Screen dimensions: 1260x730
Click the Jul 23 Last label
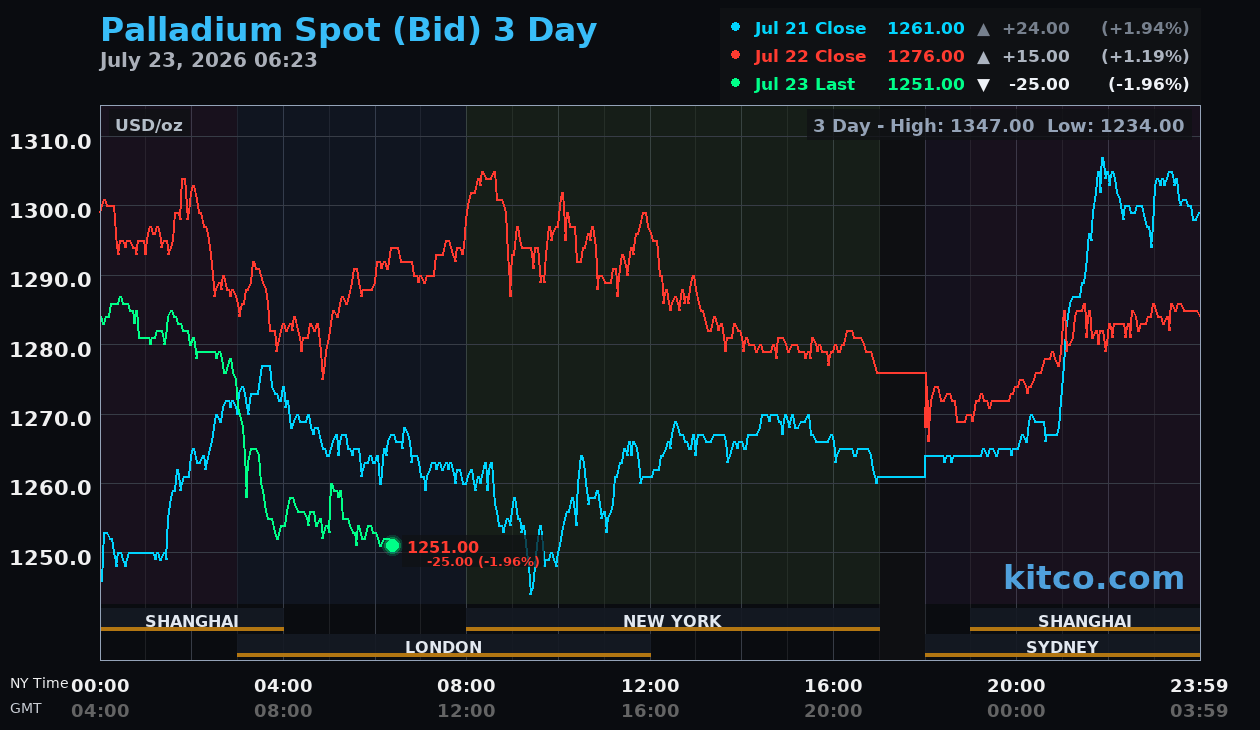tap(805, 85)
